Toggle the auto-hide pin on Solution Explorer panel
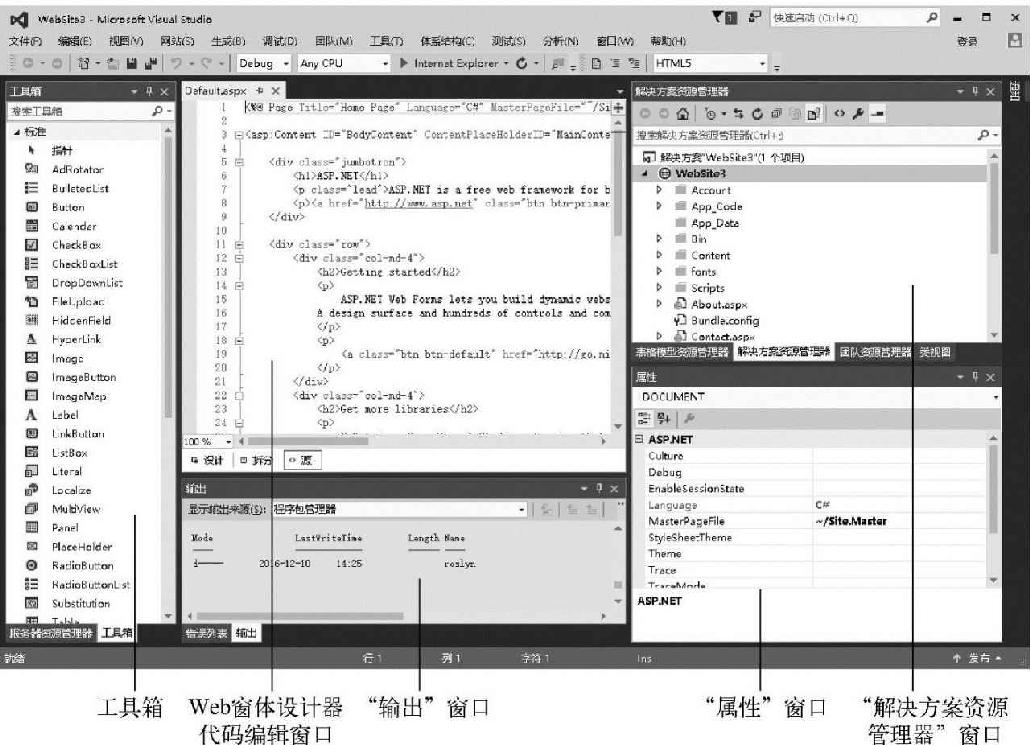1030x745 pixels. coord(975,91)
